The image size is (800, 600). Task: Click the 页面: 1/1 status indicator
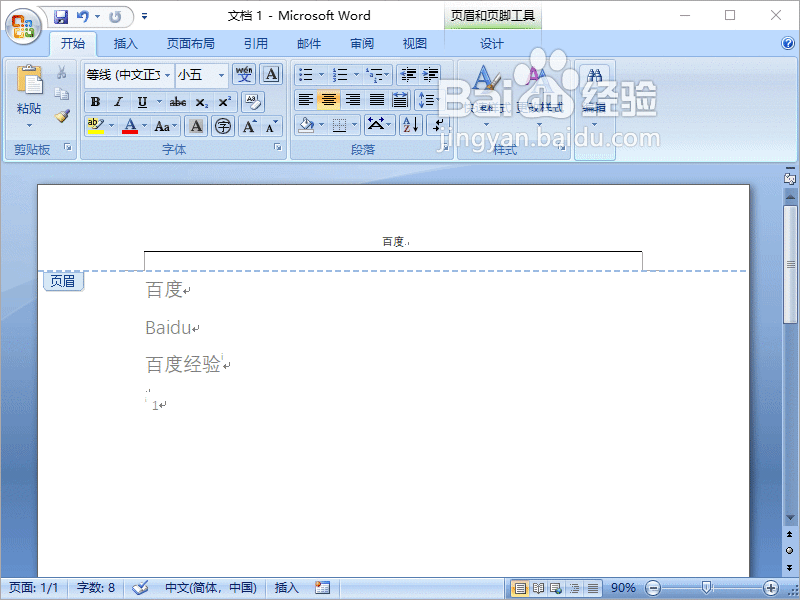pos(34,588)
